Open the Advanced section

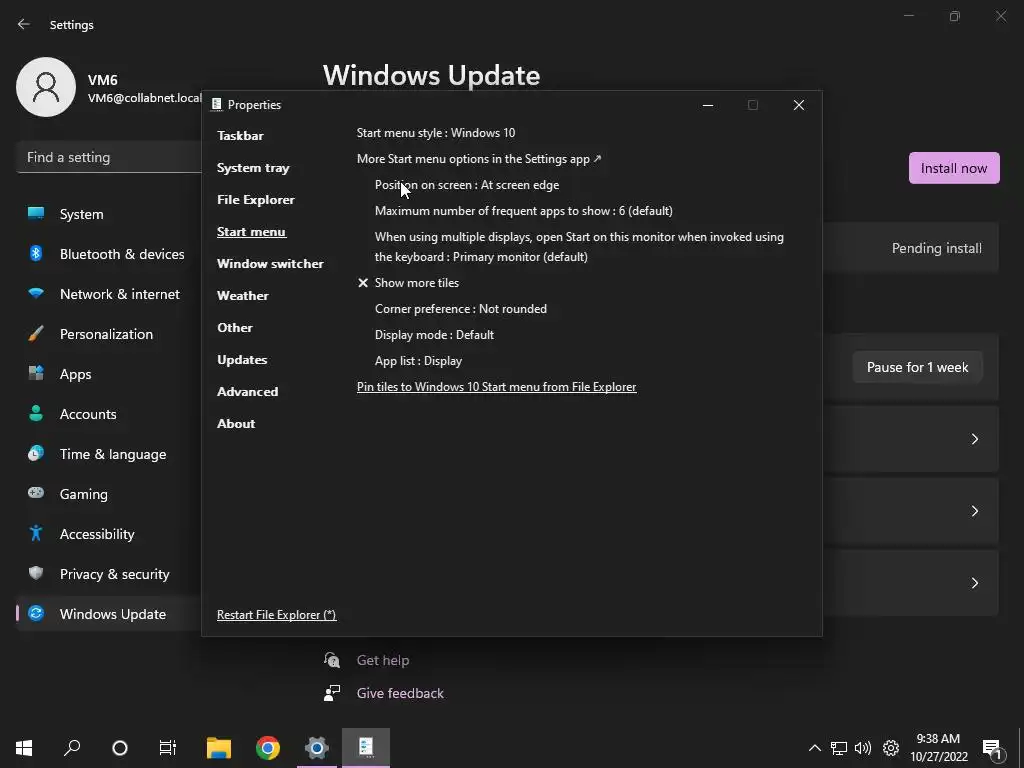[x=248, y=392]
